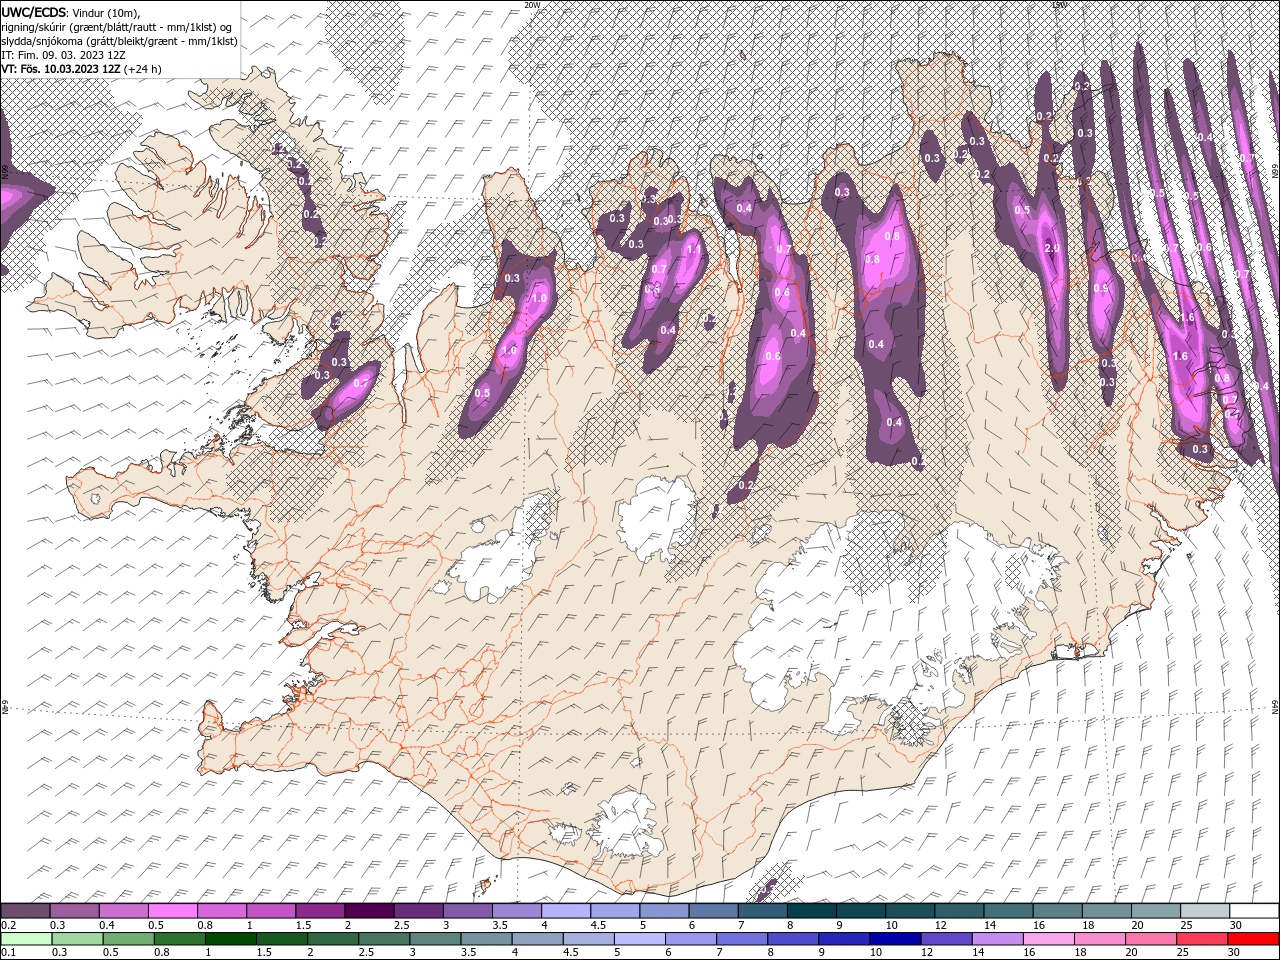
Task: Pick the darkest purple 2–2.5 upper legend swatch
Action: 369,911
